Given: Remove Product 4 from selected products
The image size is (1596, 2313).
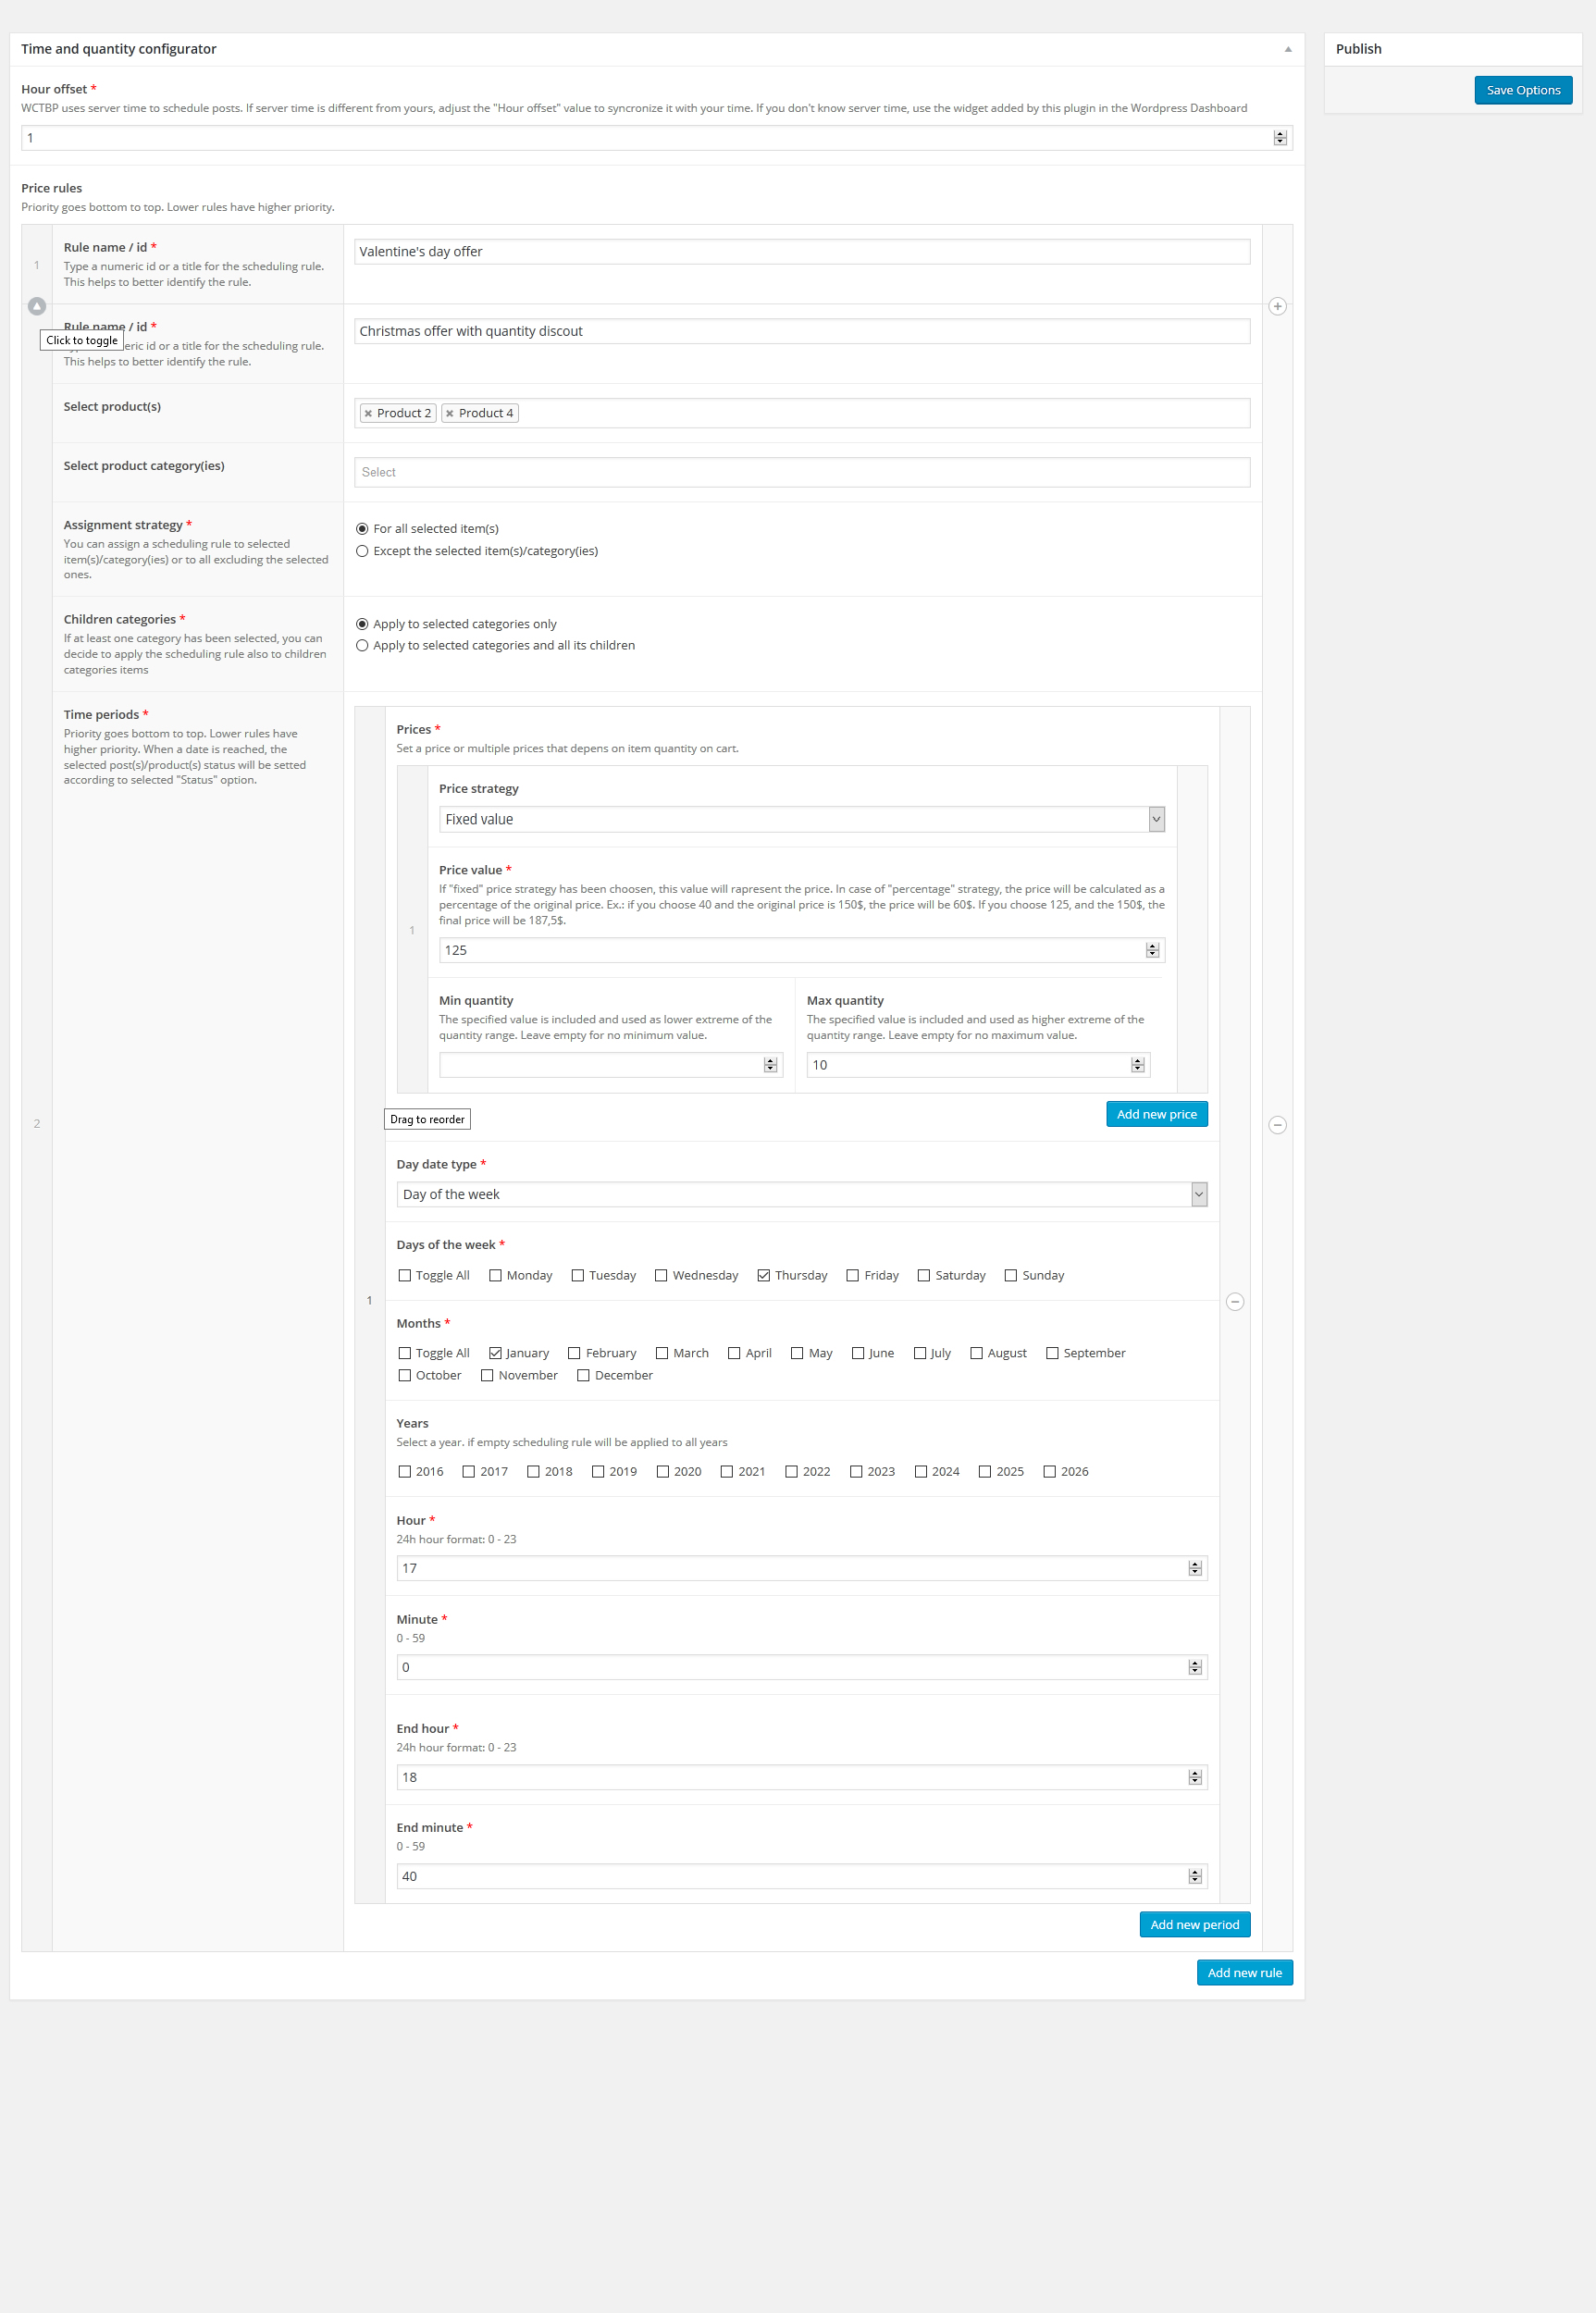Looking at the screenshot, I should pos(450,413).
